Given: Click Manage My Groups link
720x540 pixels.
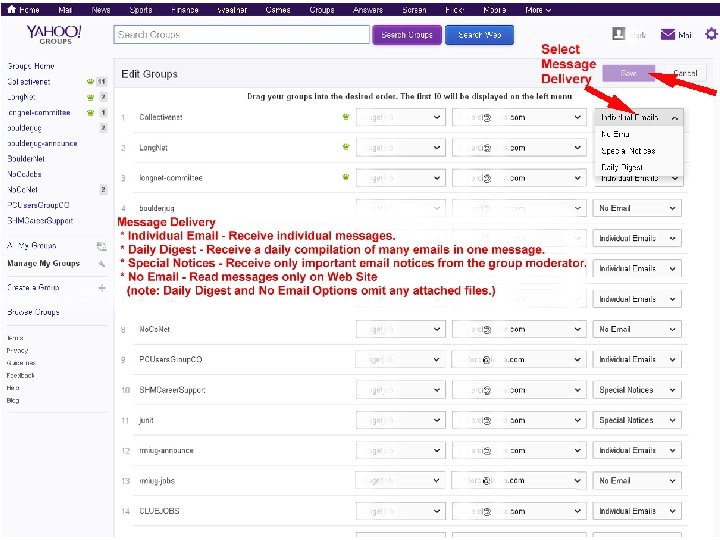Looking at the screenshot, I should pyautogui.click(x=44, y=264).
